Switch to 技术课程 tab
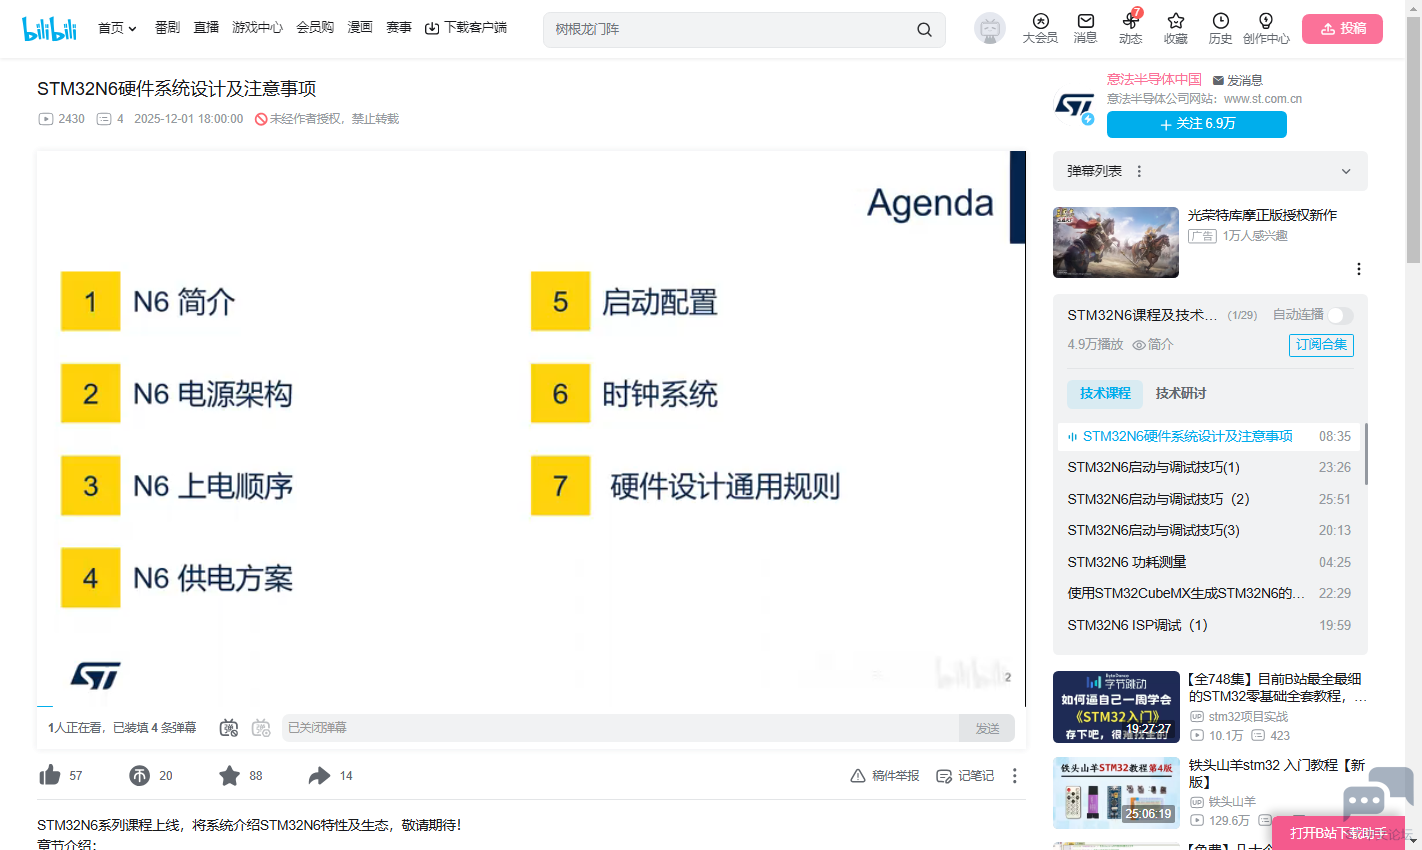The image size is (1422, 850). click(1105, 393)
